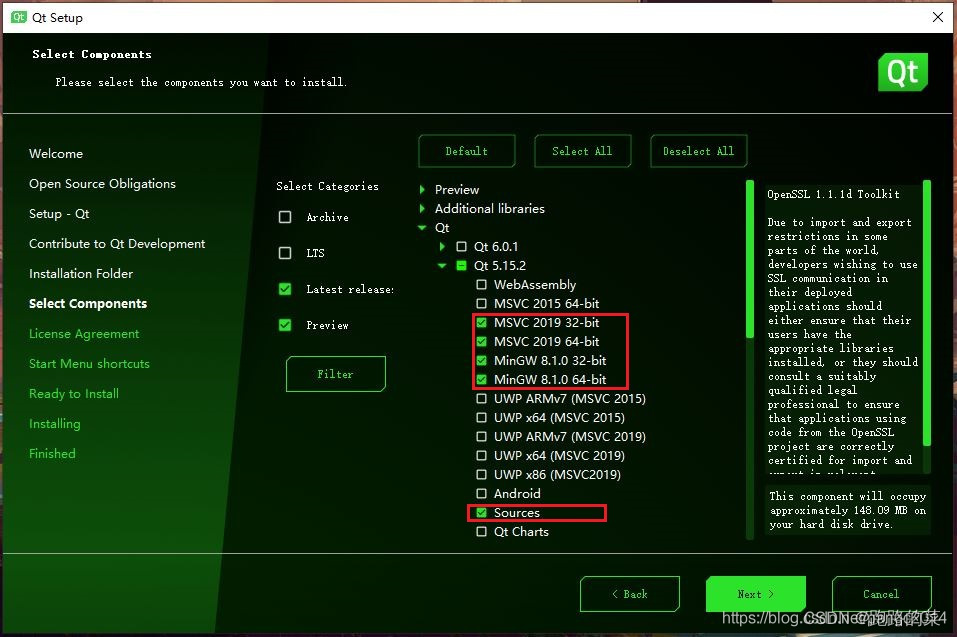Uncheck the Preview category checkbox
Image resolution: width=957 pixels, height=637 pixels.
[284, 325]
